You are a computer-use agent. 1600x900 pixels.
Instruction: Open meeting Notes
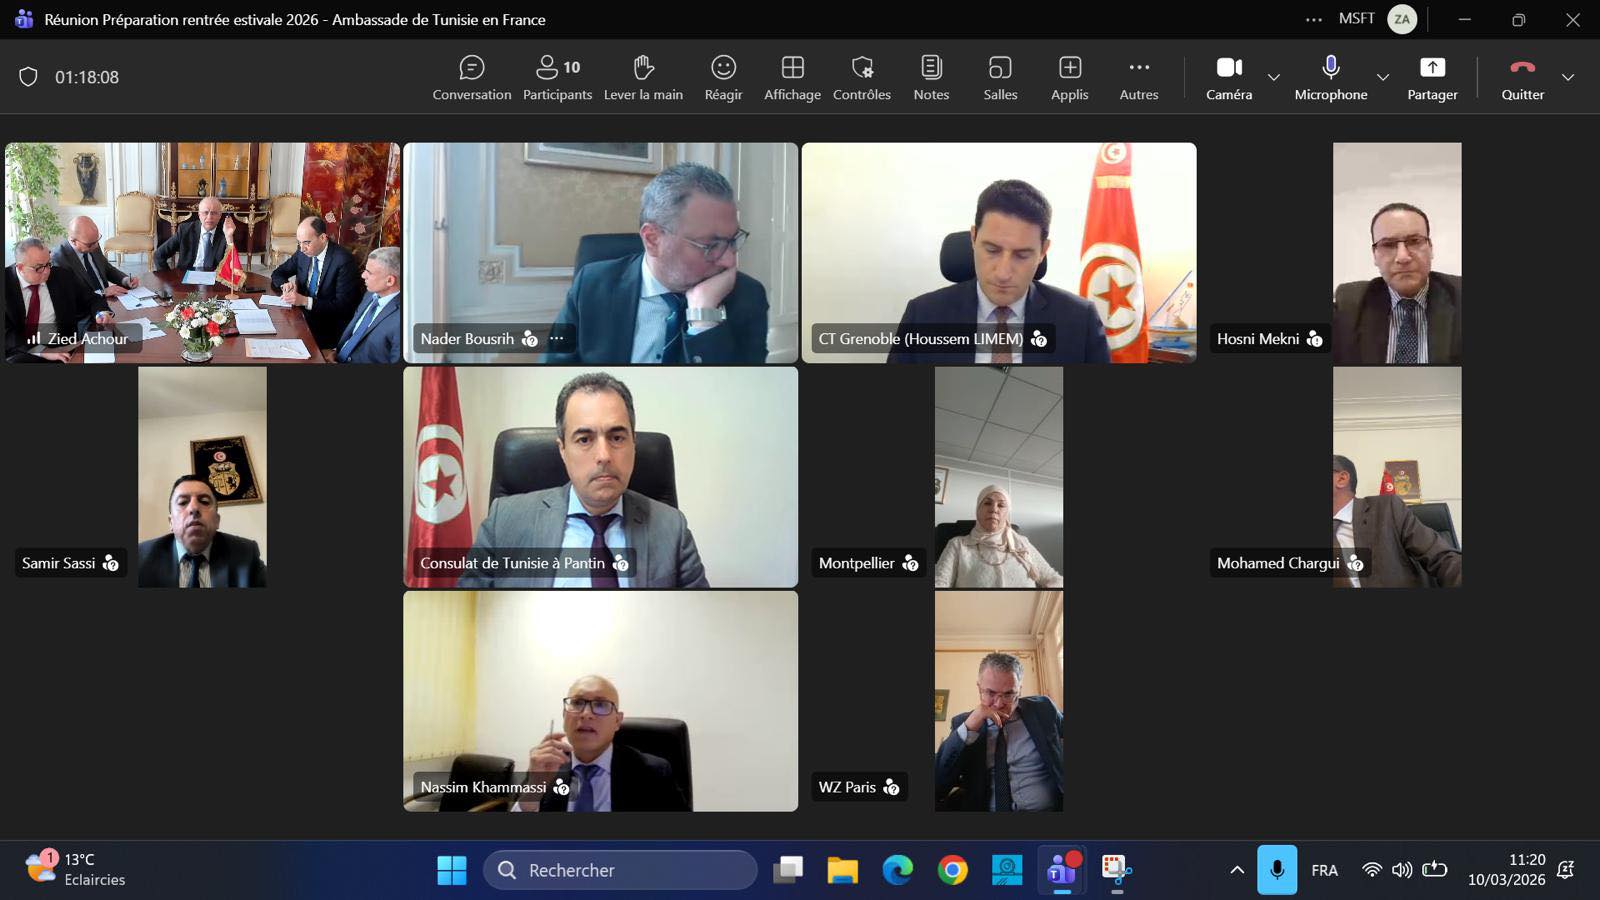(931, 78)
